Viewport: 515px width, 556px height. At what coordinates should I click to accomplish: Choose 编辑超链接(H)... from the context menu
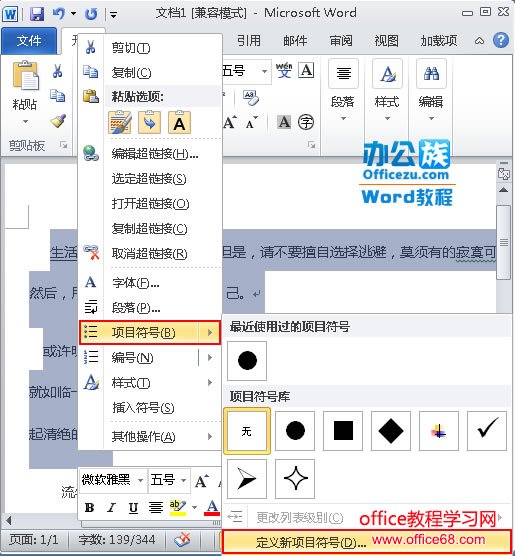click(150, 154)
